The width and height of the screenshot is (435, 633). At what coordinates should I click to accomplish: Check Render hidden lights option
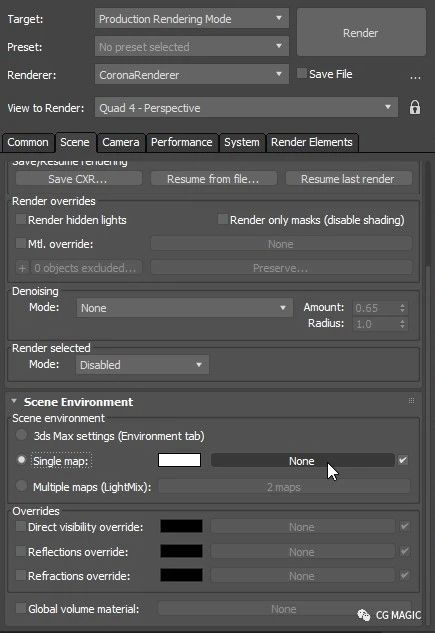coord(21,219)
